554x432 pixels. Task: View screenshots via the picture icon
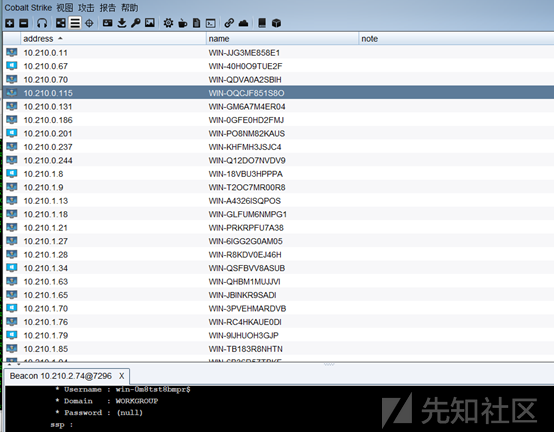tap(150, 23)
